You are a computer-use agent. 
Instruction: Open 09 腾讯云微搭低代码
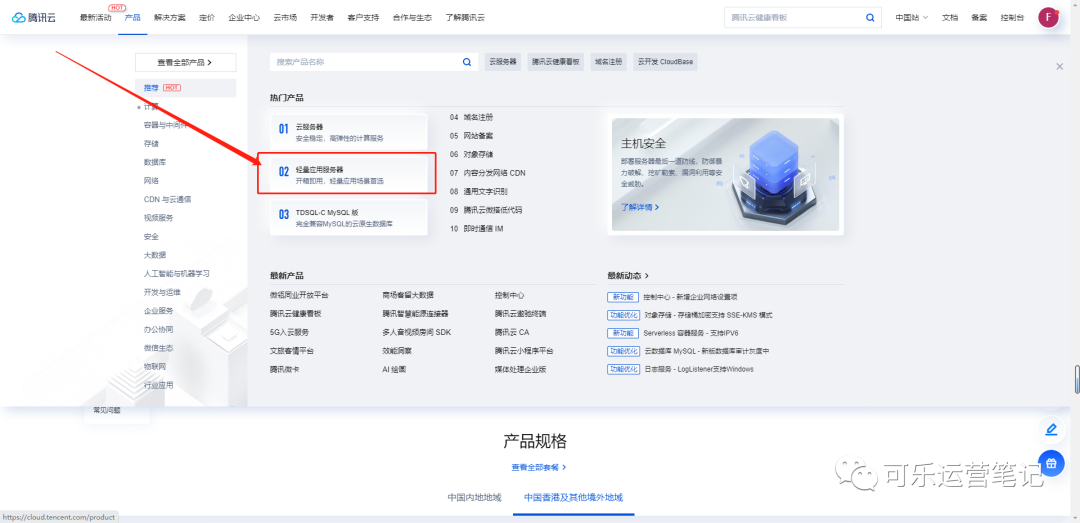(486, 210)
